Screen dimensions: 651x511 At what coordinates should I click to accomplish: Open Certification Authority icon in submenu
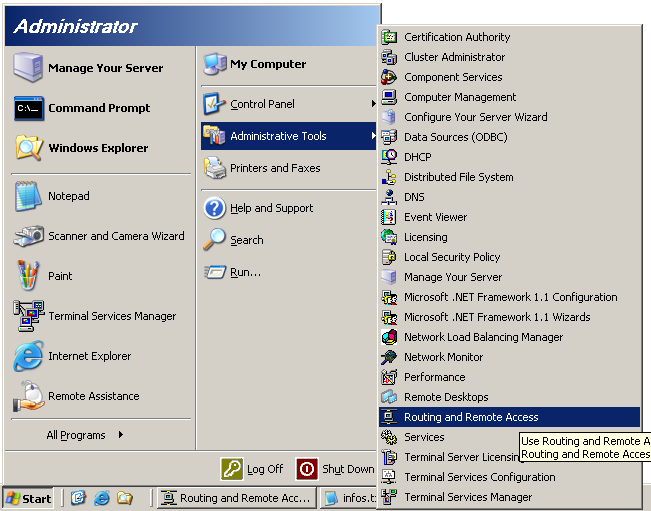389,37
